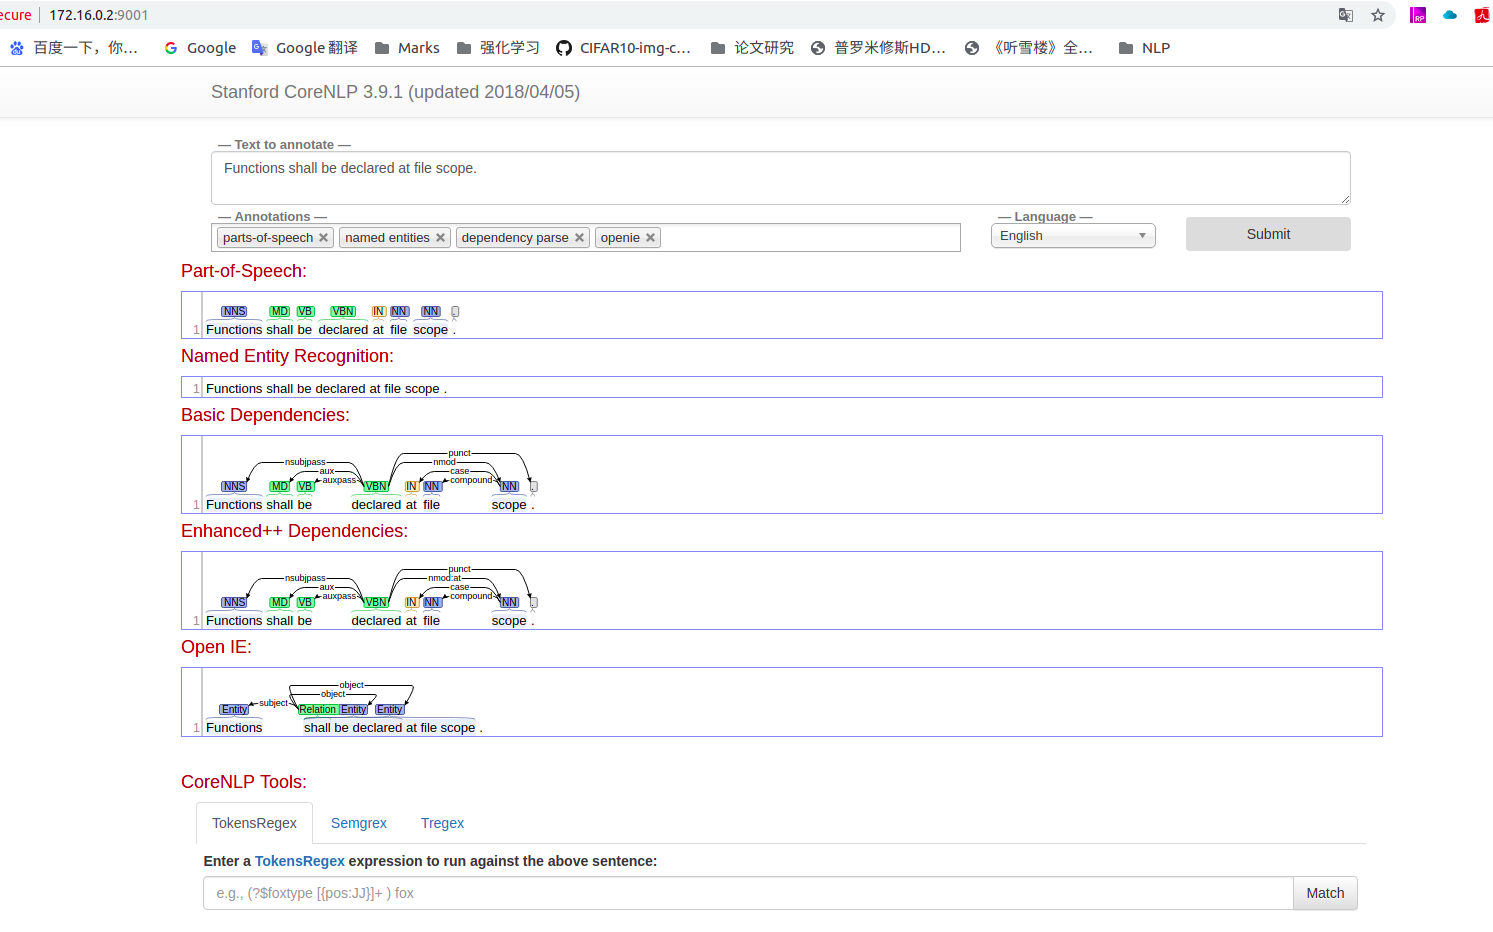The height and width of the screenshot is (932, 1493).
Task: Click the Stanford CoreNLP 3.9.1 title
Action: tap(395, 92)
